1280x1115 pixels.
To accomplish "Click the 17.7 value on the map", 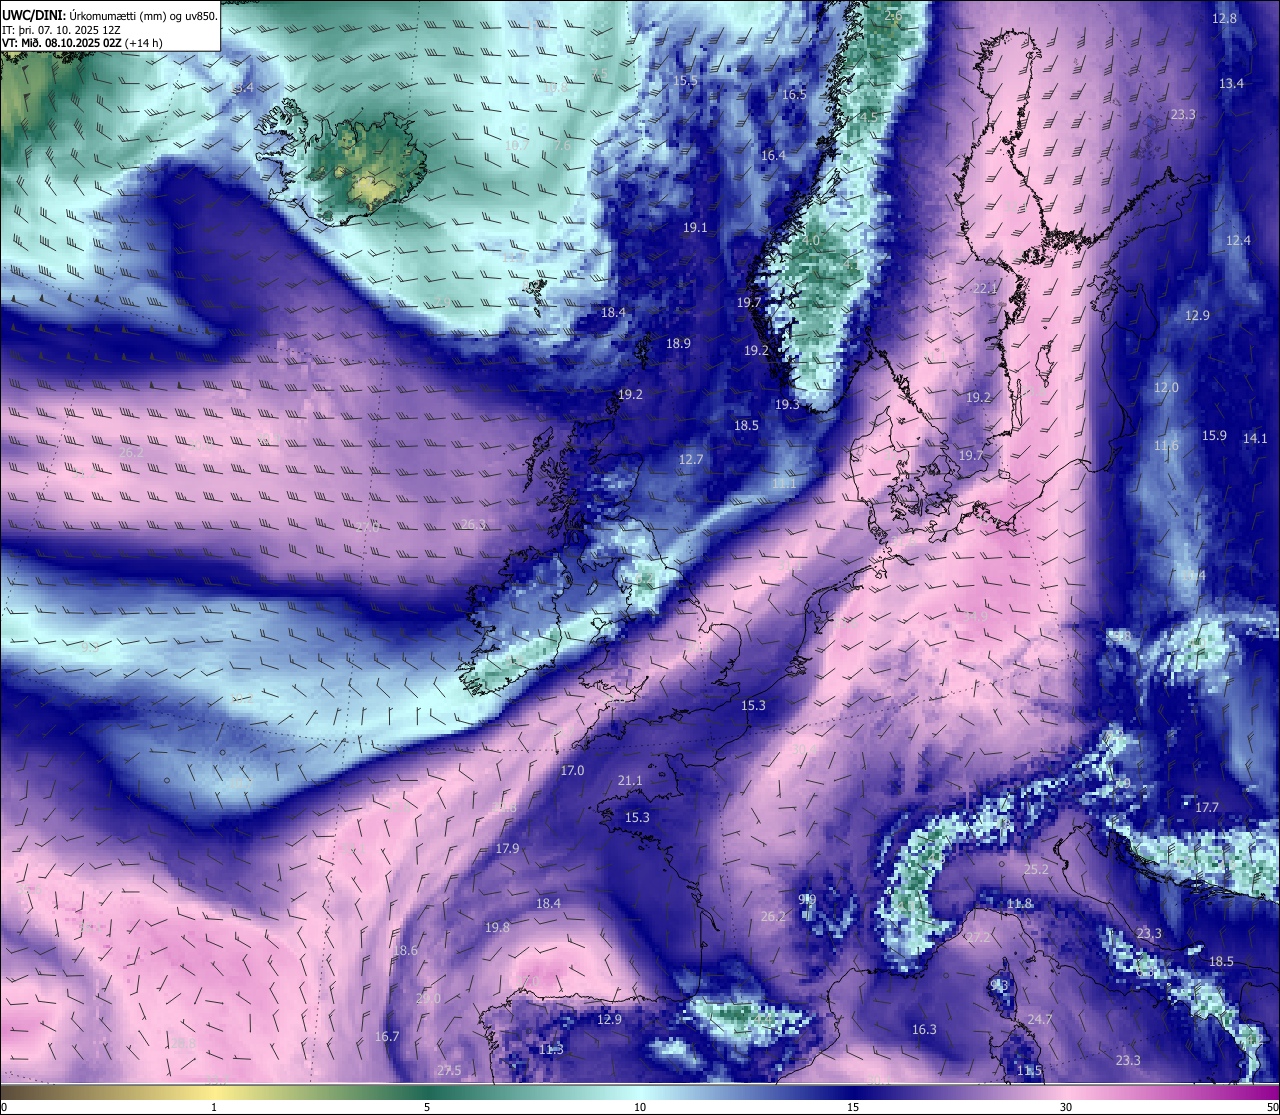I will [x=1207, y=807].
